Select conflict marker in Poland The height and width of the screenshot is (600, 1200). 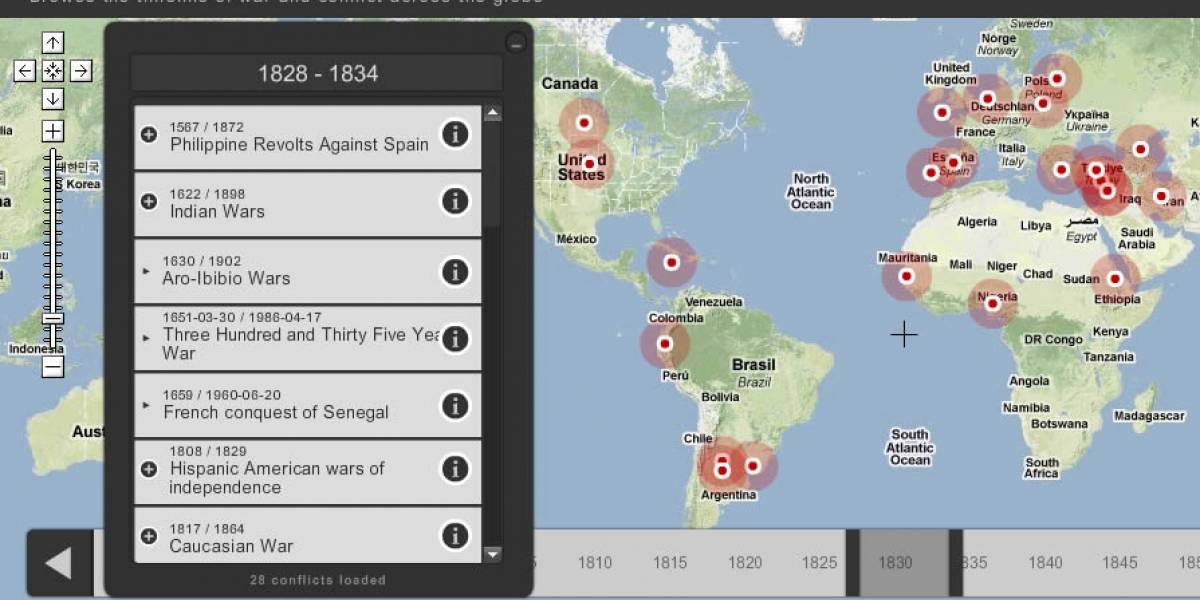[1057, 78]
